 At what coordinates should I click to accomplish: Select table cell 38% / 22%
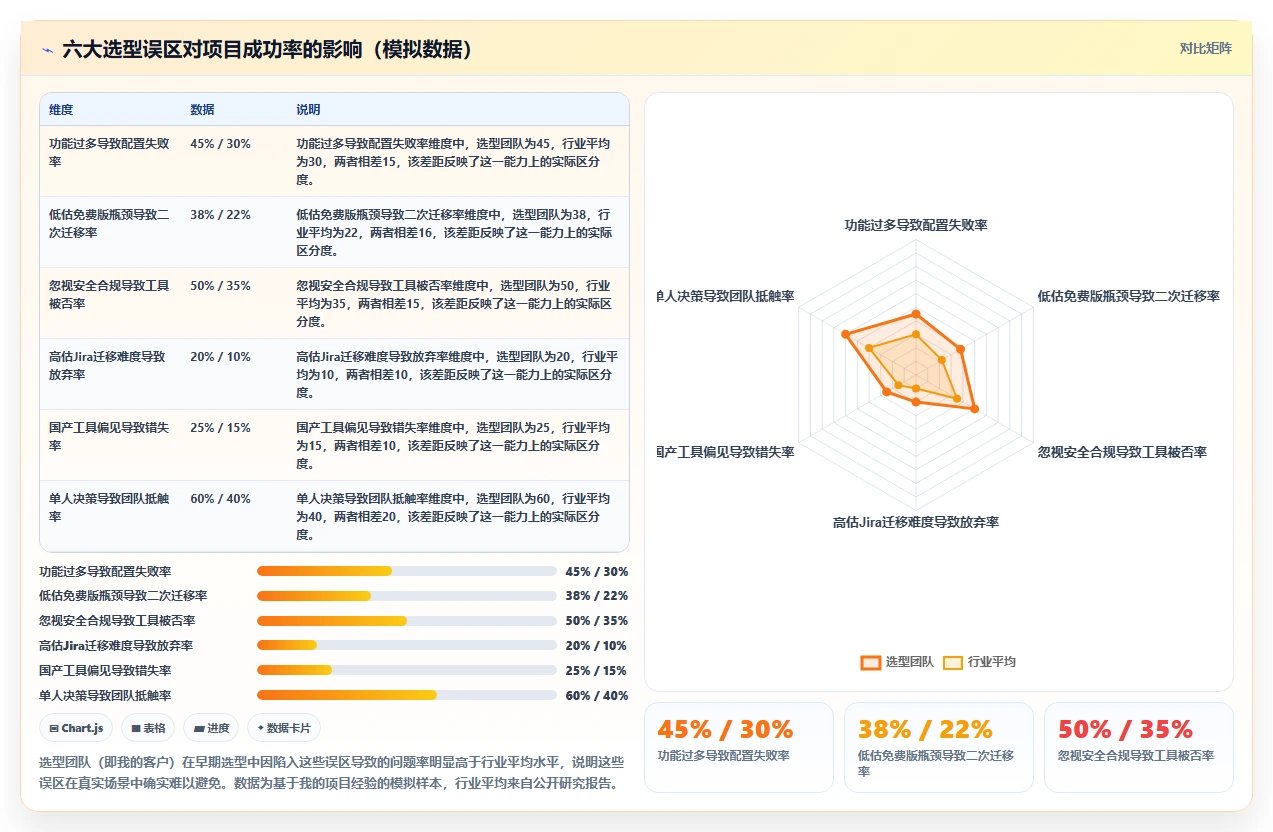220,215
